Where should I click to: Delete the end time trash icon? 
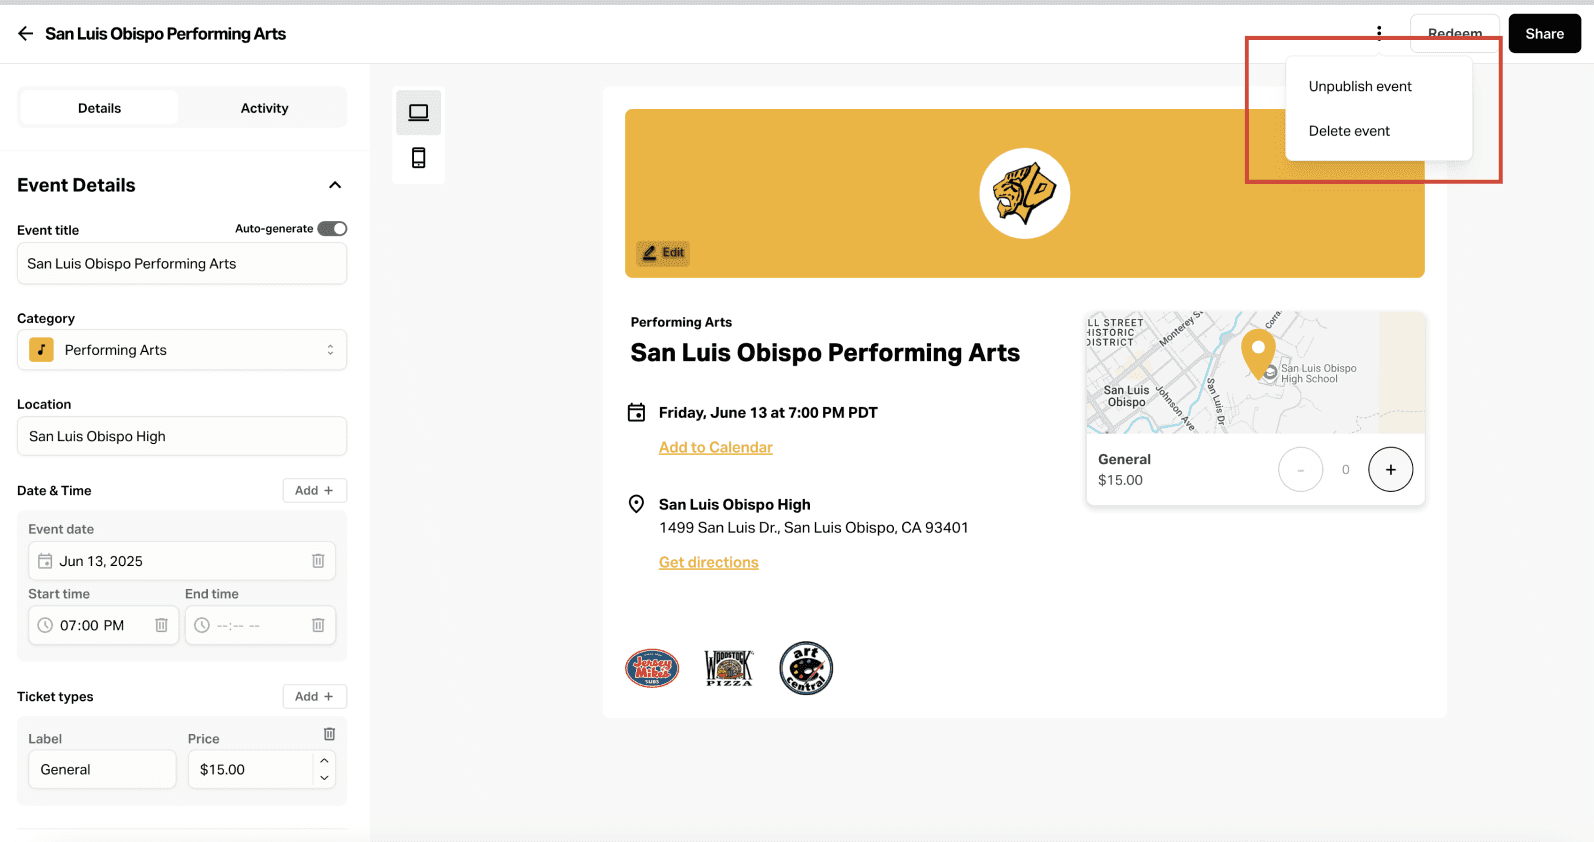pyautogui.click(x=318, y=625)
